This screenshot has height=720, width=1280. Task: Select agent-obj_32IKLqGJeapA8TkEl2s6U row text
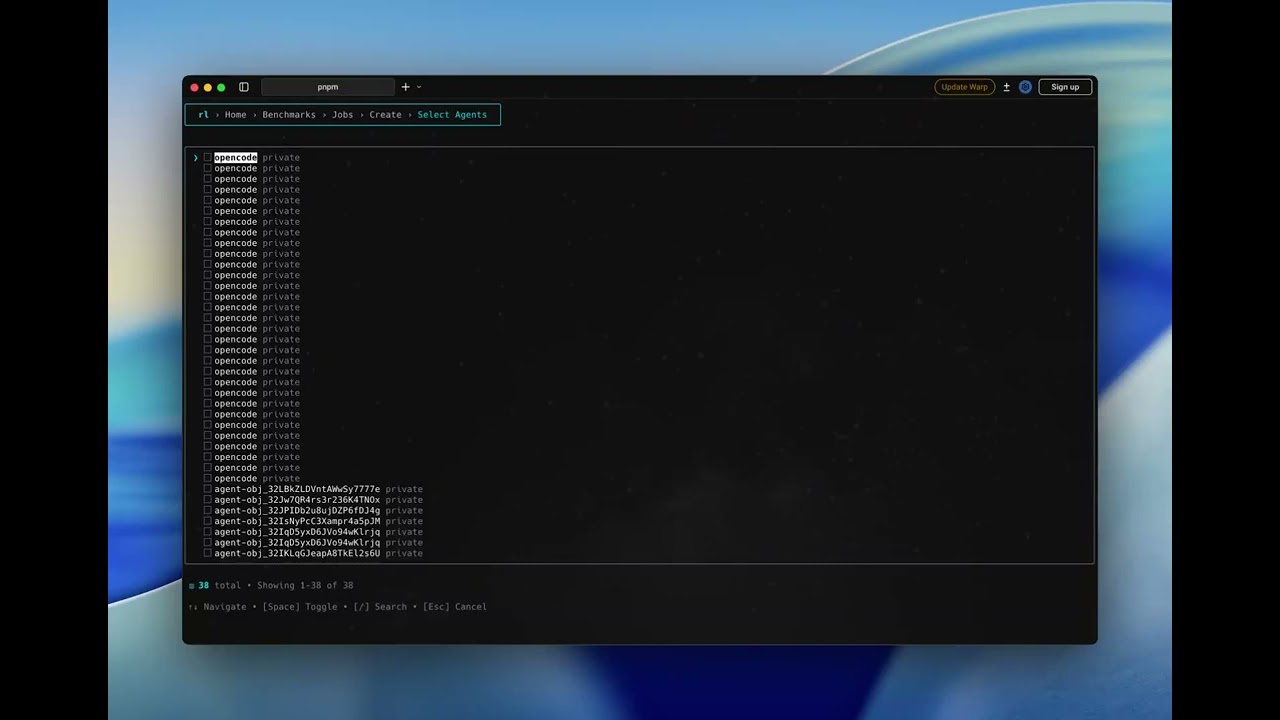click(x=297, y=553)
